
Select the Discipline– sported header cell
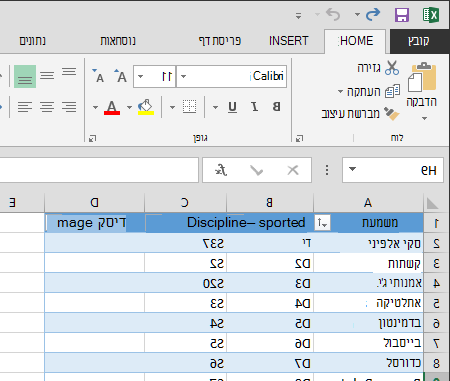(229, 223)
